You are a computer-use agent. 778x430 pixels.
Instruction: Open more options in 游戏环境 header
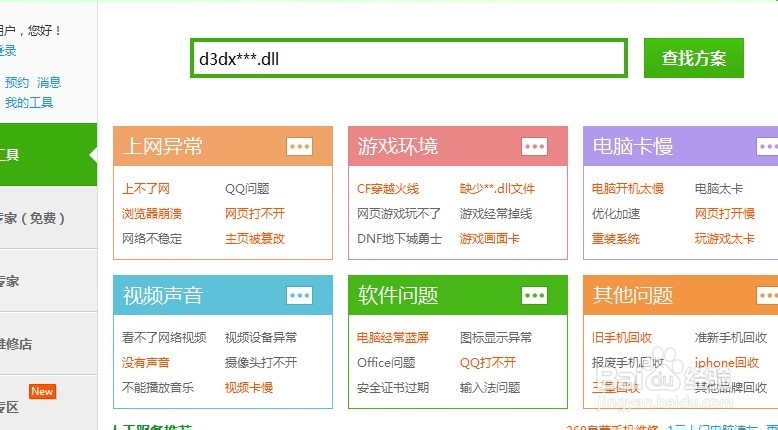point(534,146)
